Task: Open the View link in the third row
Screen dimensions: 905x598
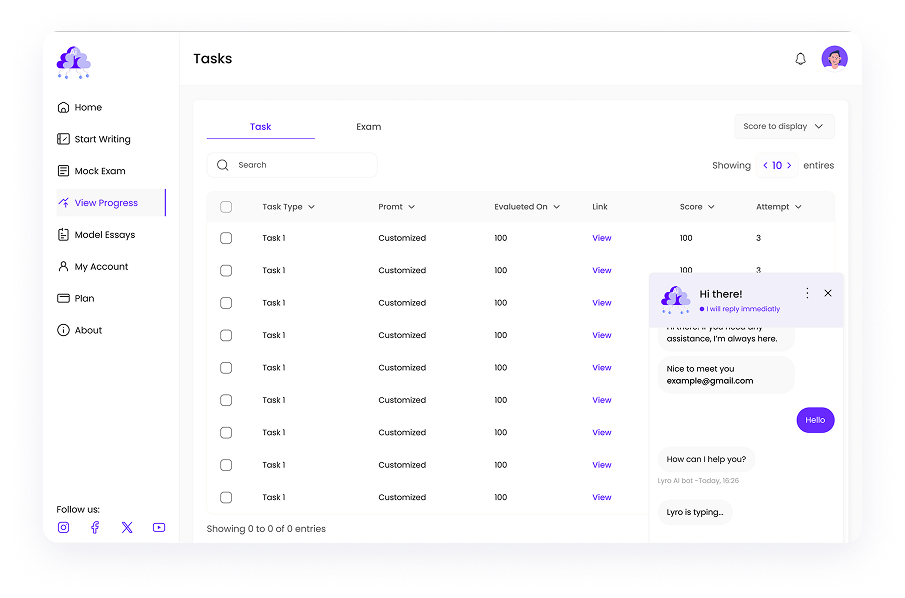Action: [601, 302]
